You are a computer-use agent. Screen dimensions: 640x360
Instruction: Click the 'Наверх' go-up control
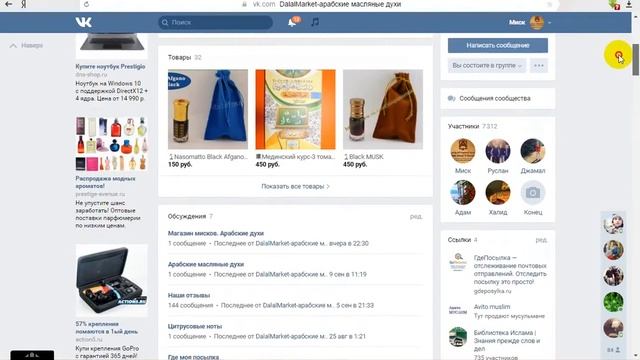(26, 45)
